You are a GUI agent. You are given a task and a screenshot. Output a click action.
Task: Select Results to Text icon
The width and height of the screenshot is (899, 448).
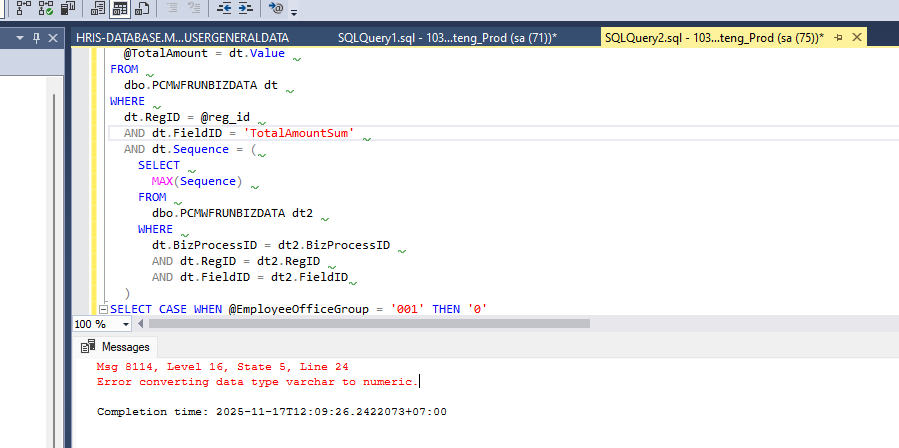[97, 9]
